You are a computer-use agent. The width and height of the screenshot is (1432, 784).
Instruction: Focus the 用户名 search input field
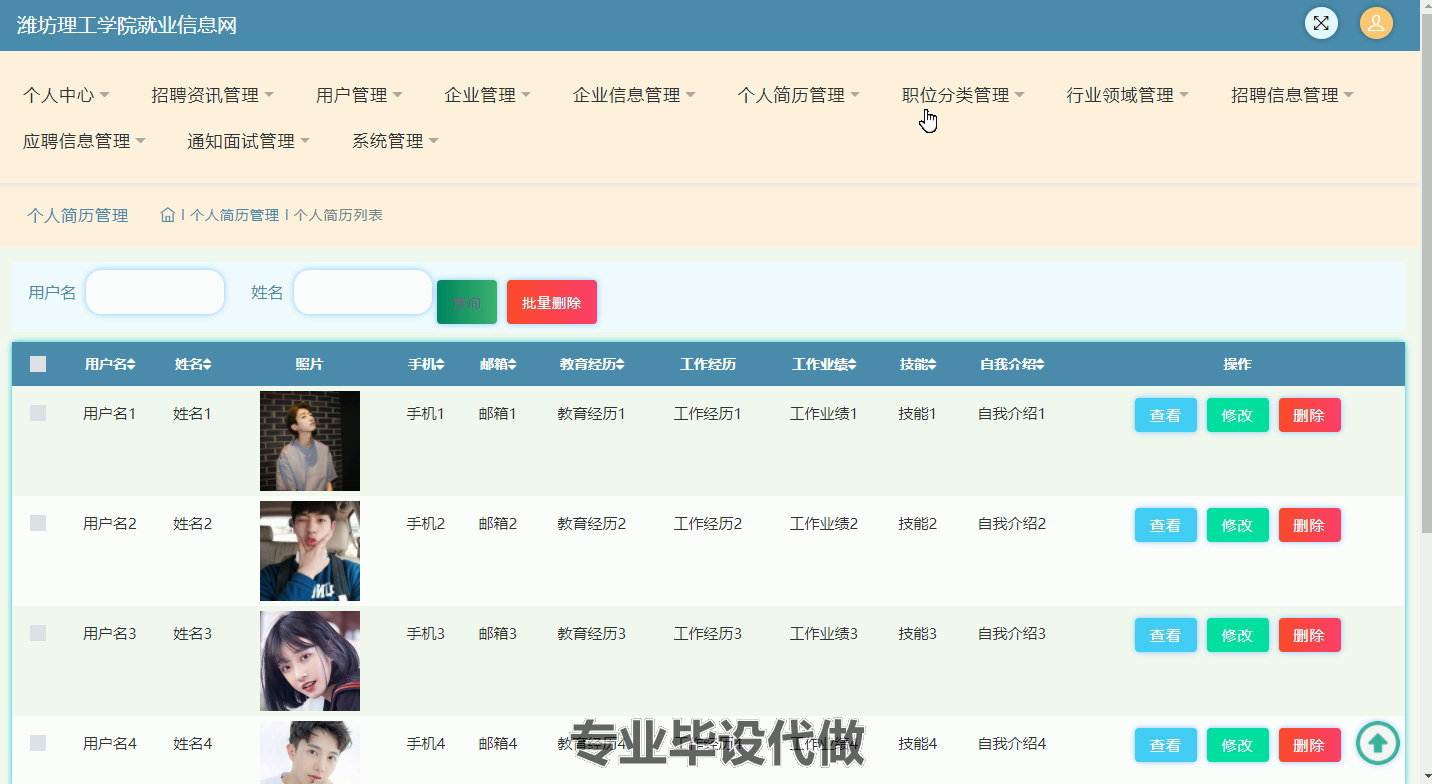[155, 292]
